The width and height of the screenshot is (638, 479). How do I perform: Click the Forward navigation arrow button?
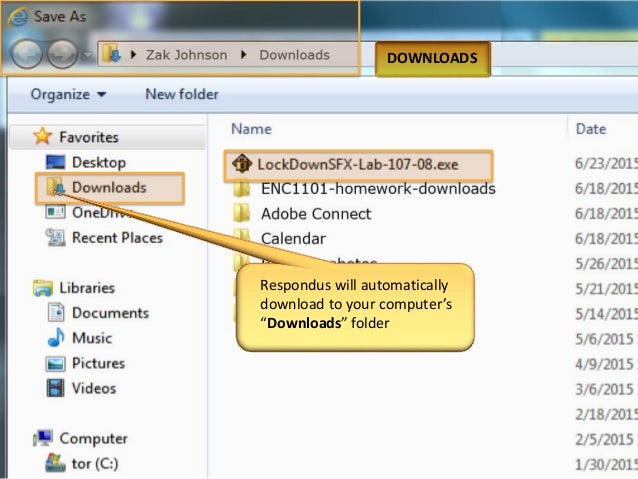pyautogui.click(x=63, y=54)
